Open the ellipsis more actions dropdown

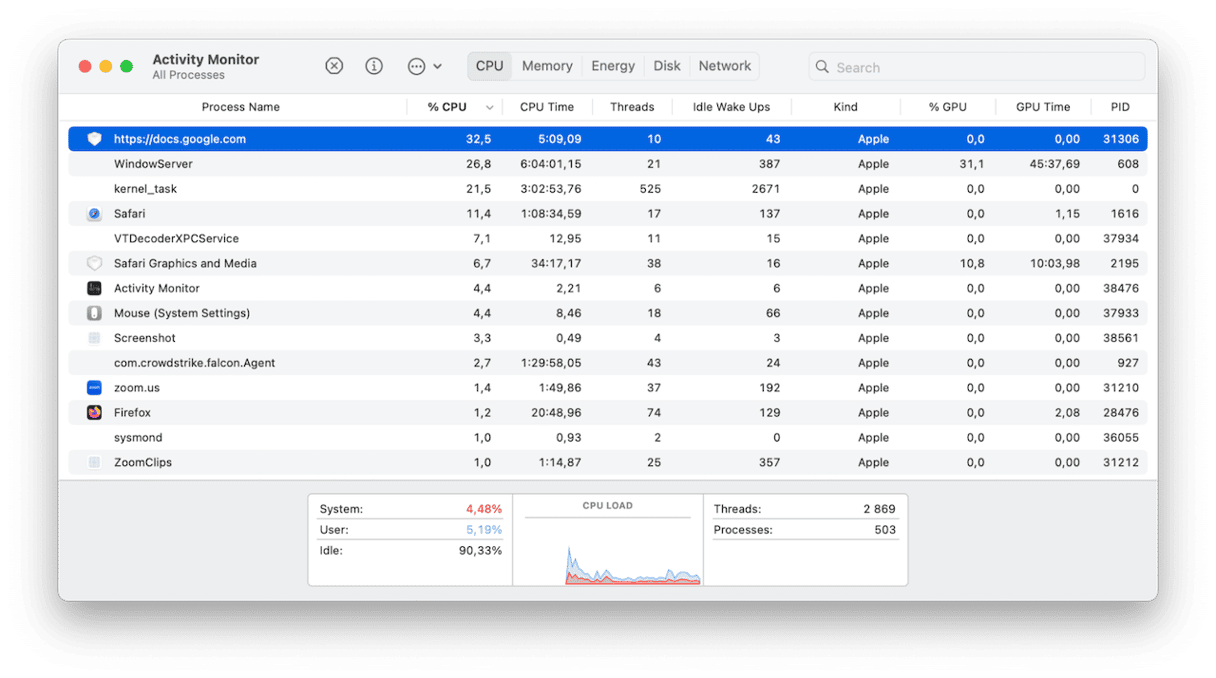(424, 66)
